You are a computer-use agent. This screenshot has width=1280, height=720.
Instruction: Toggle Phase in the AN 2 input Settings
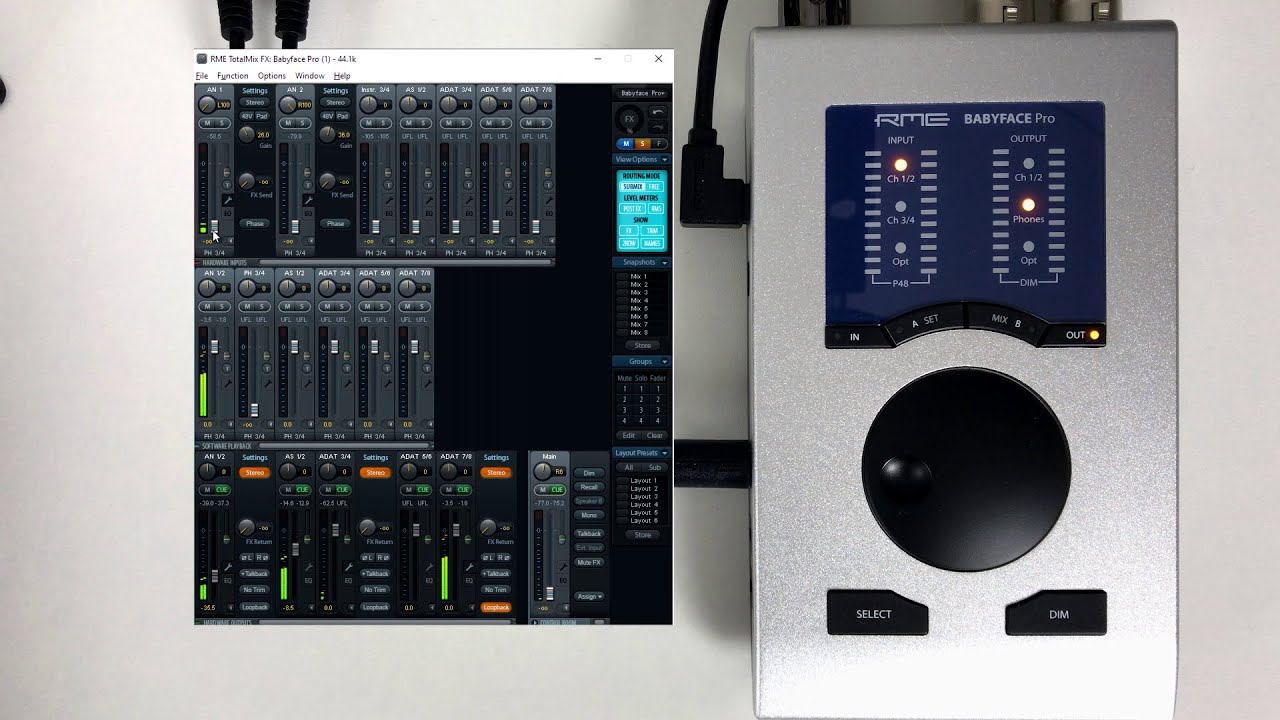point(335,223)
